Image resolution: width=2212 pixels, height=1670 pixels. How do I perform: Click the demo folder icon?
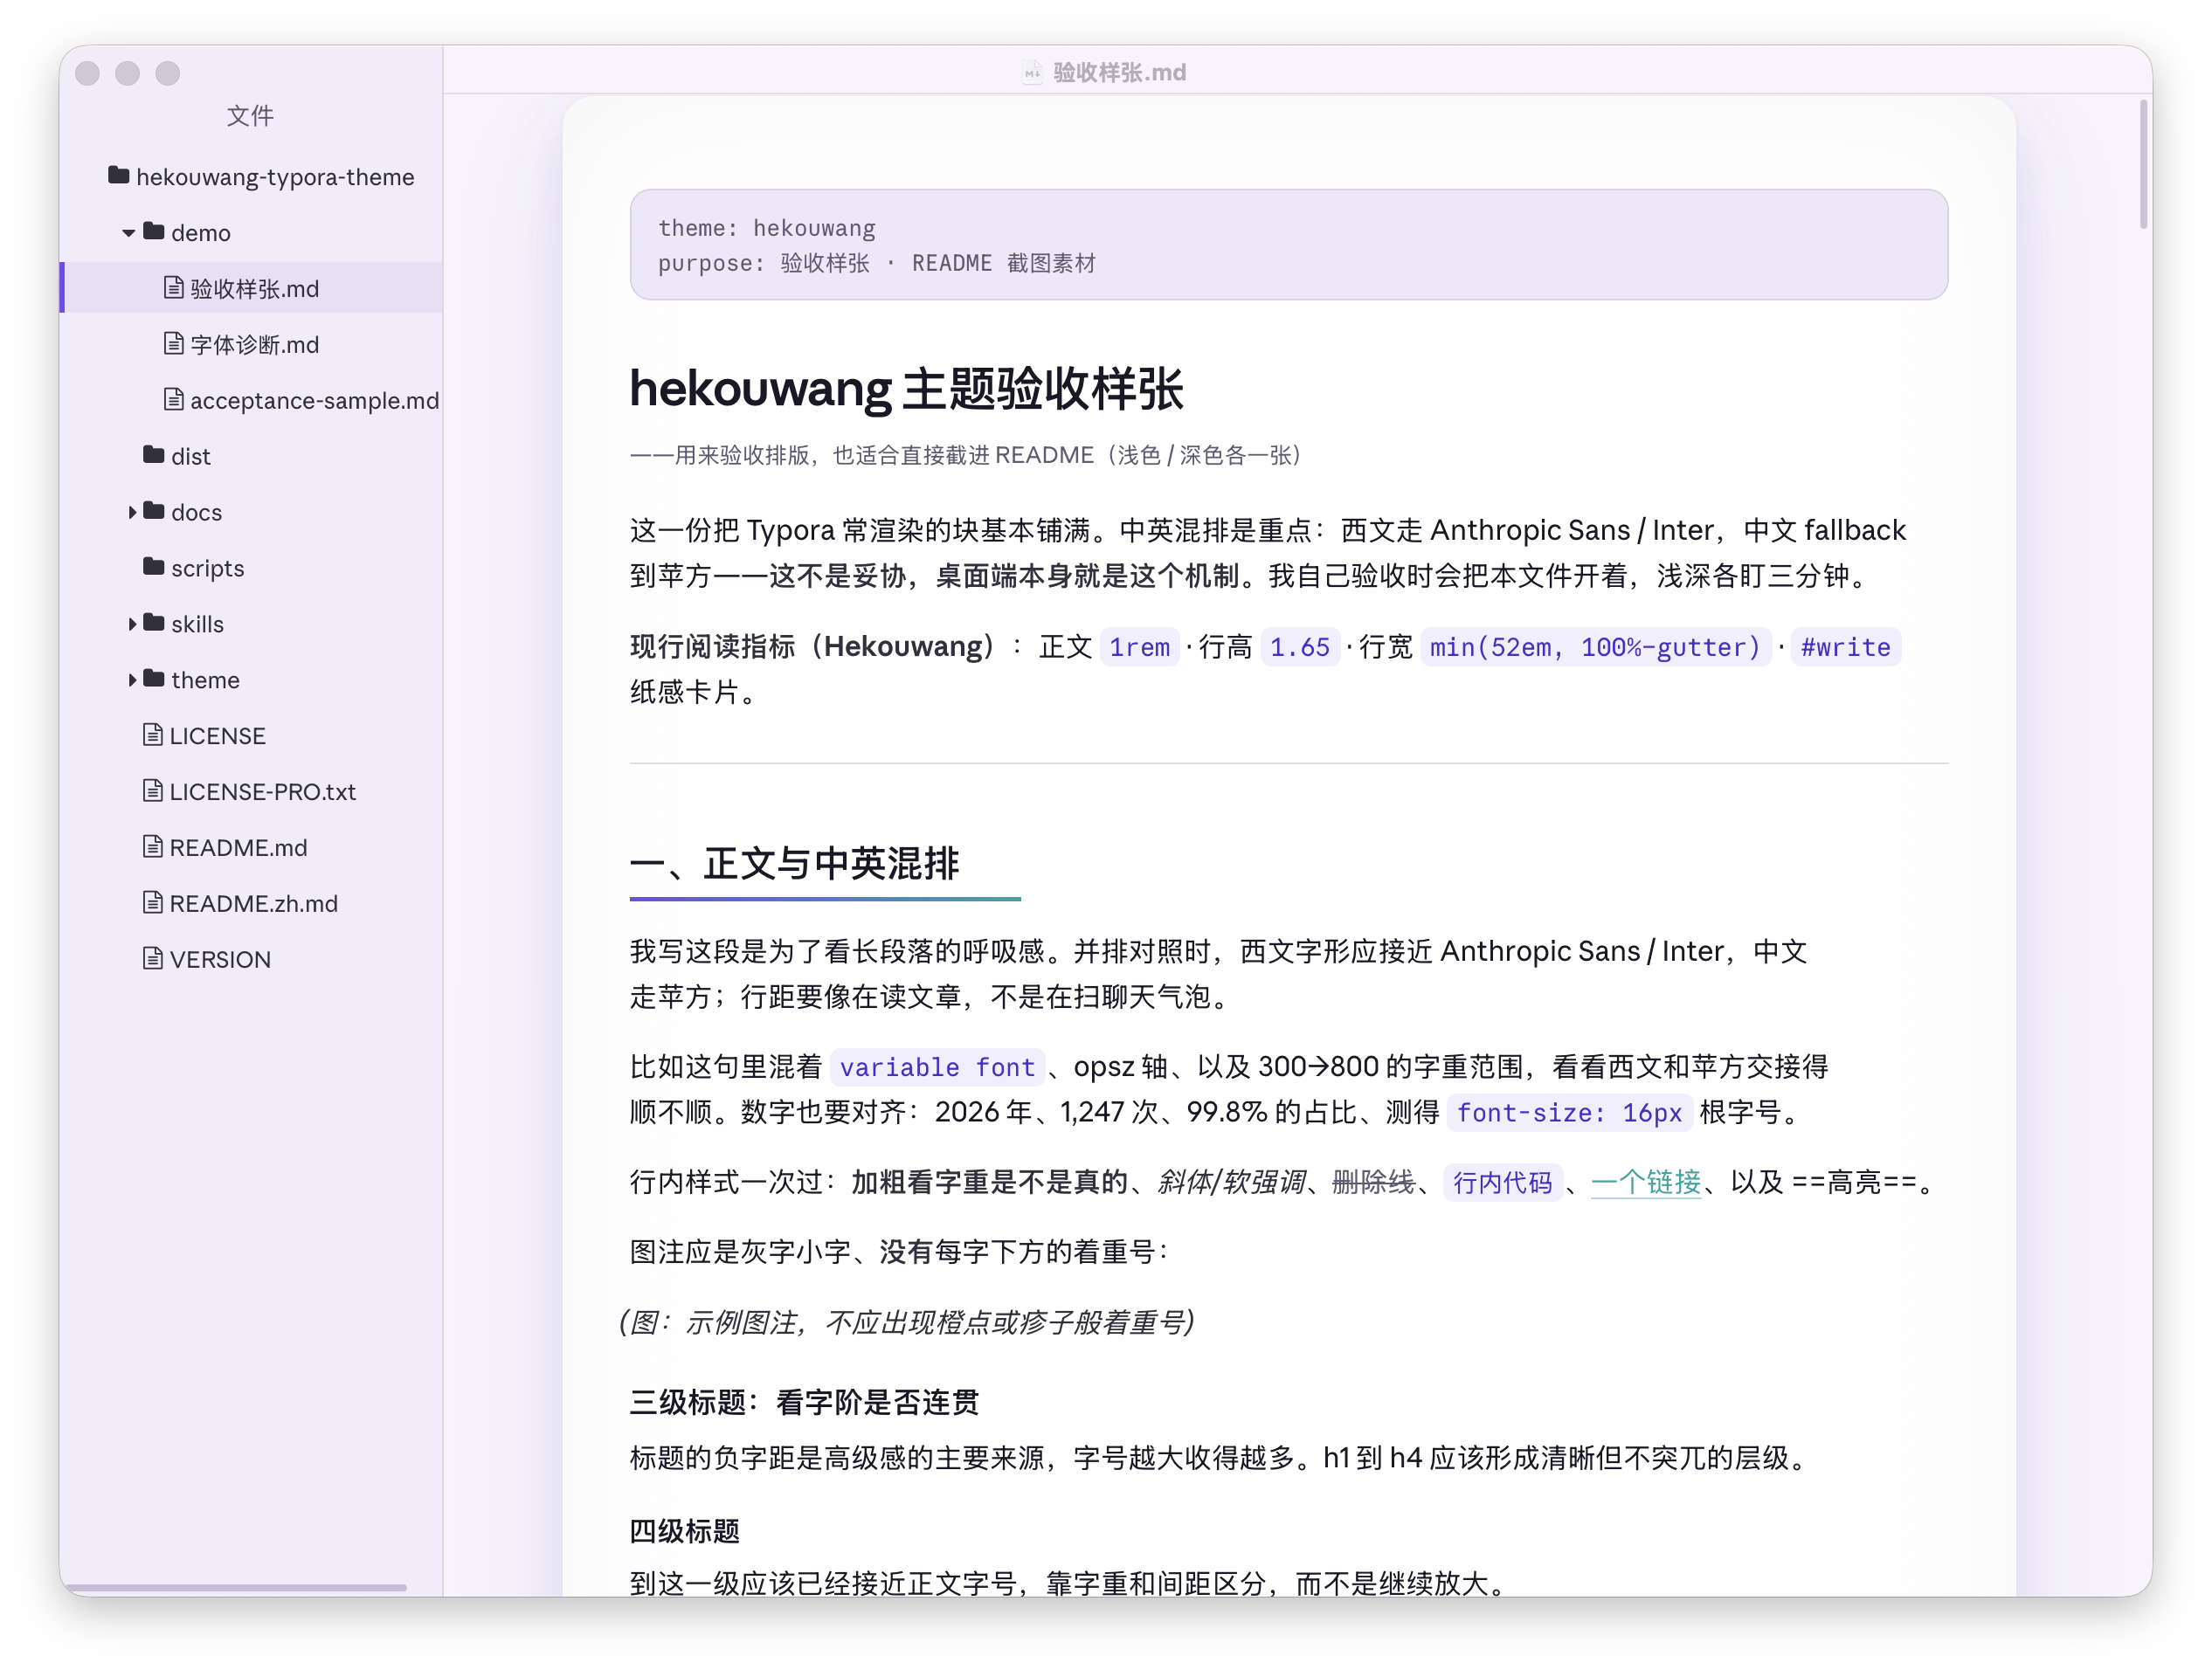[x=154, y=232]
